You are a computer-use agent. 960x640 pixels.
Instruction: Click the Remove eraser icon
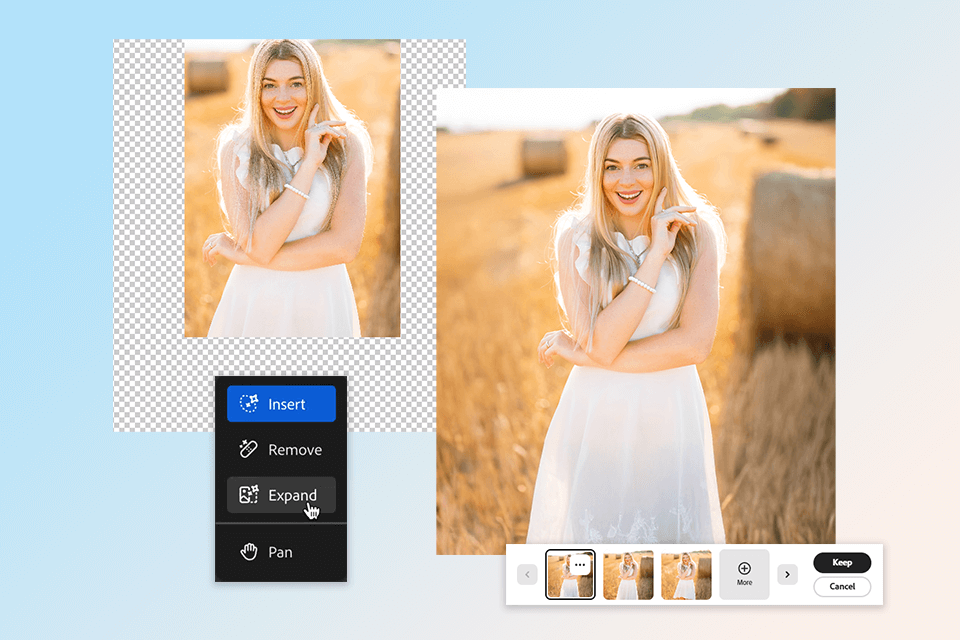[248, 449]
